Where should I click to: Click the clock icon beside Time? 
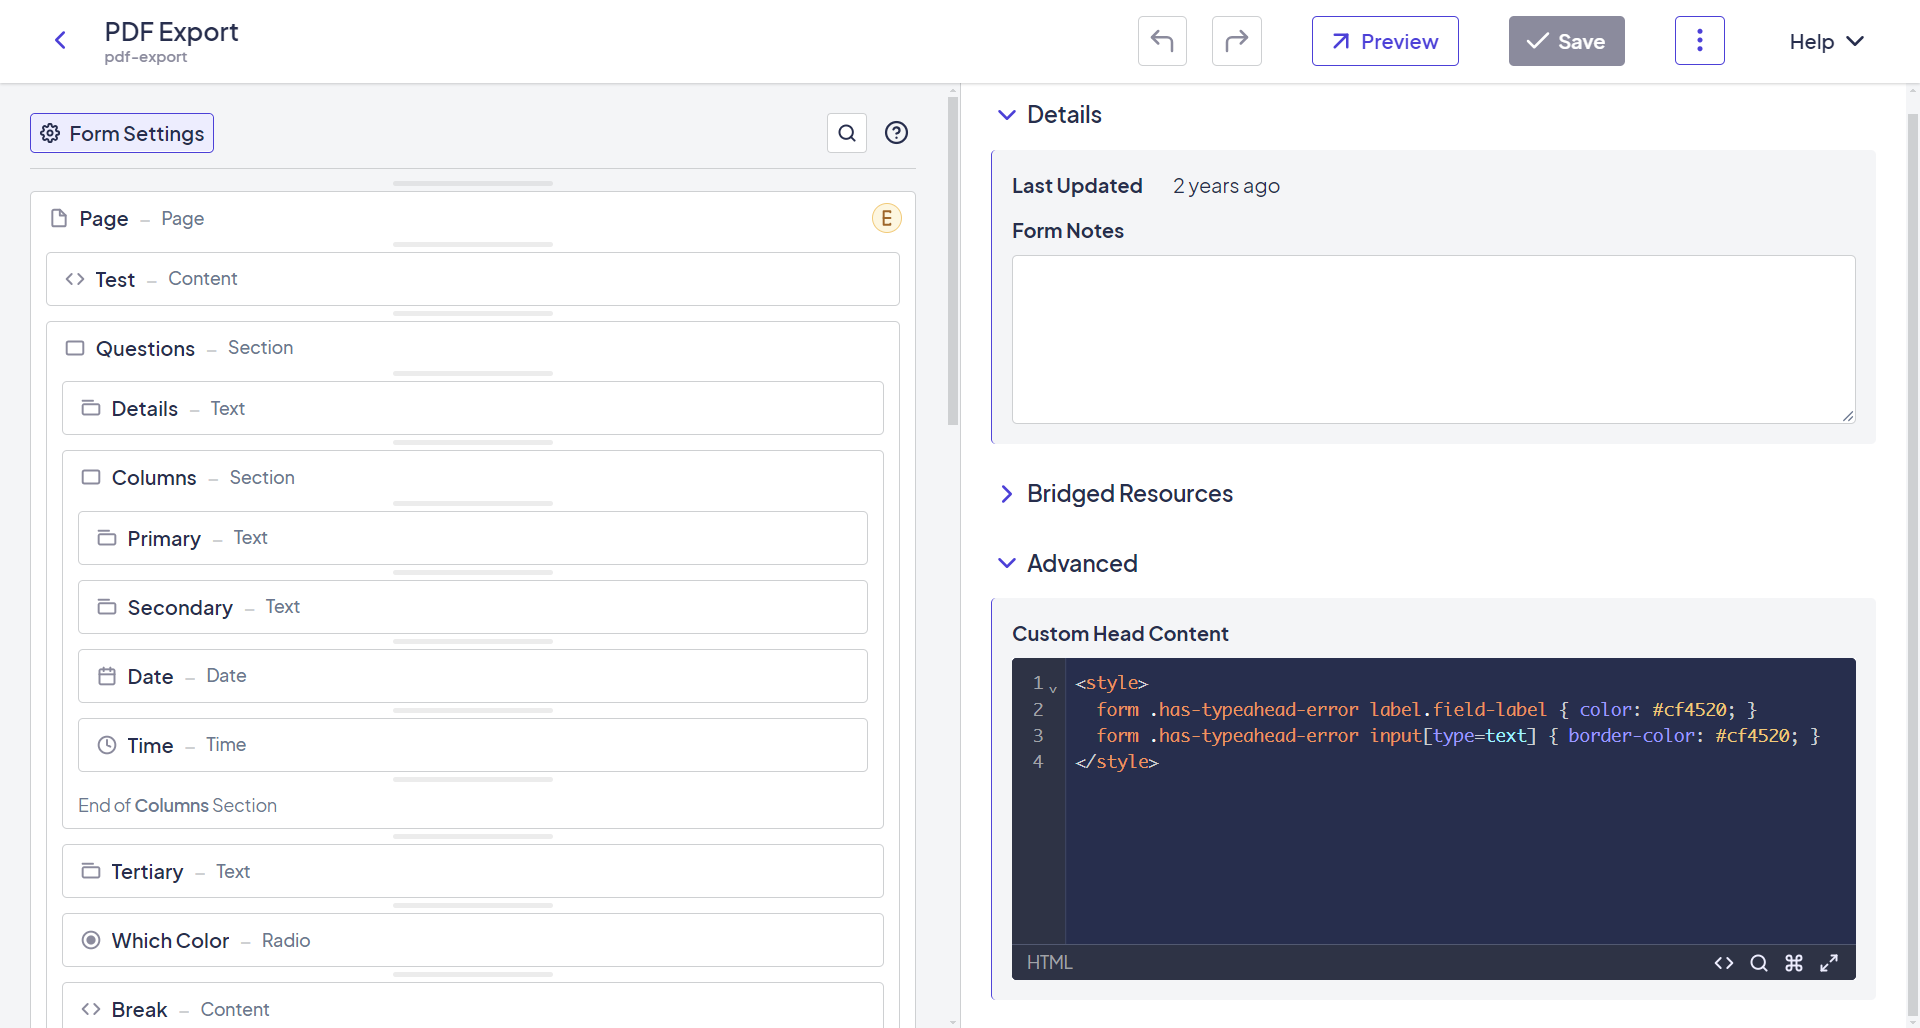pos(107,745)
